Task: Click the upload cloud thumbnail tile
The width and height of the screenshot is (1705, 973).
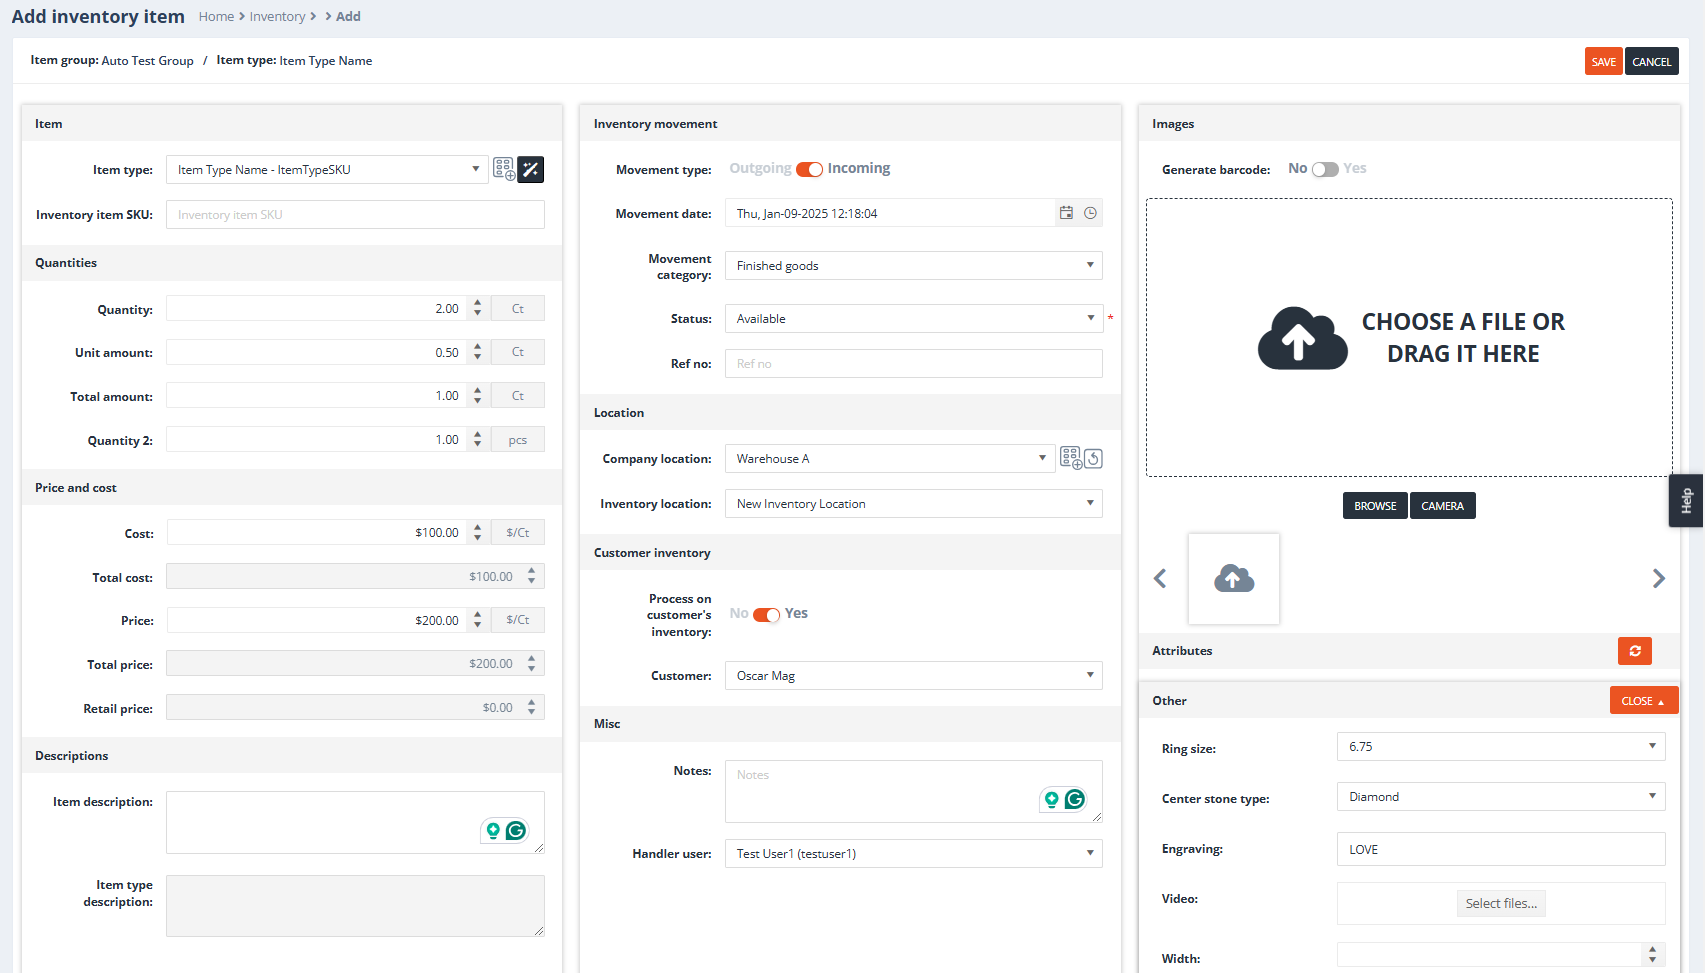Action: (x=1233, y=579)
